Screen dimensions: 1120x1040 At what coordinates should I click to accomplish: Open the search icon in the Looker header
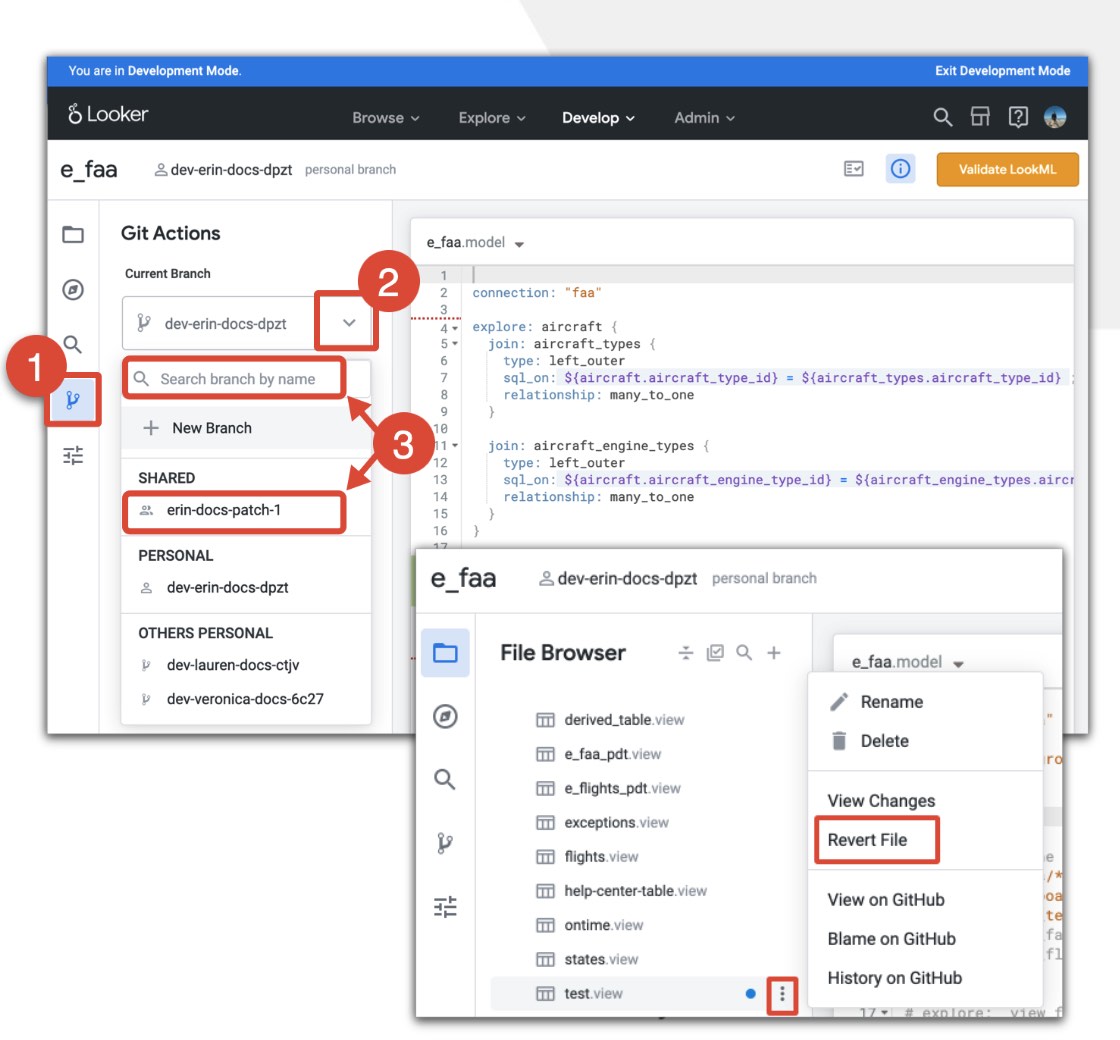[943, 117]
